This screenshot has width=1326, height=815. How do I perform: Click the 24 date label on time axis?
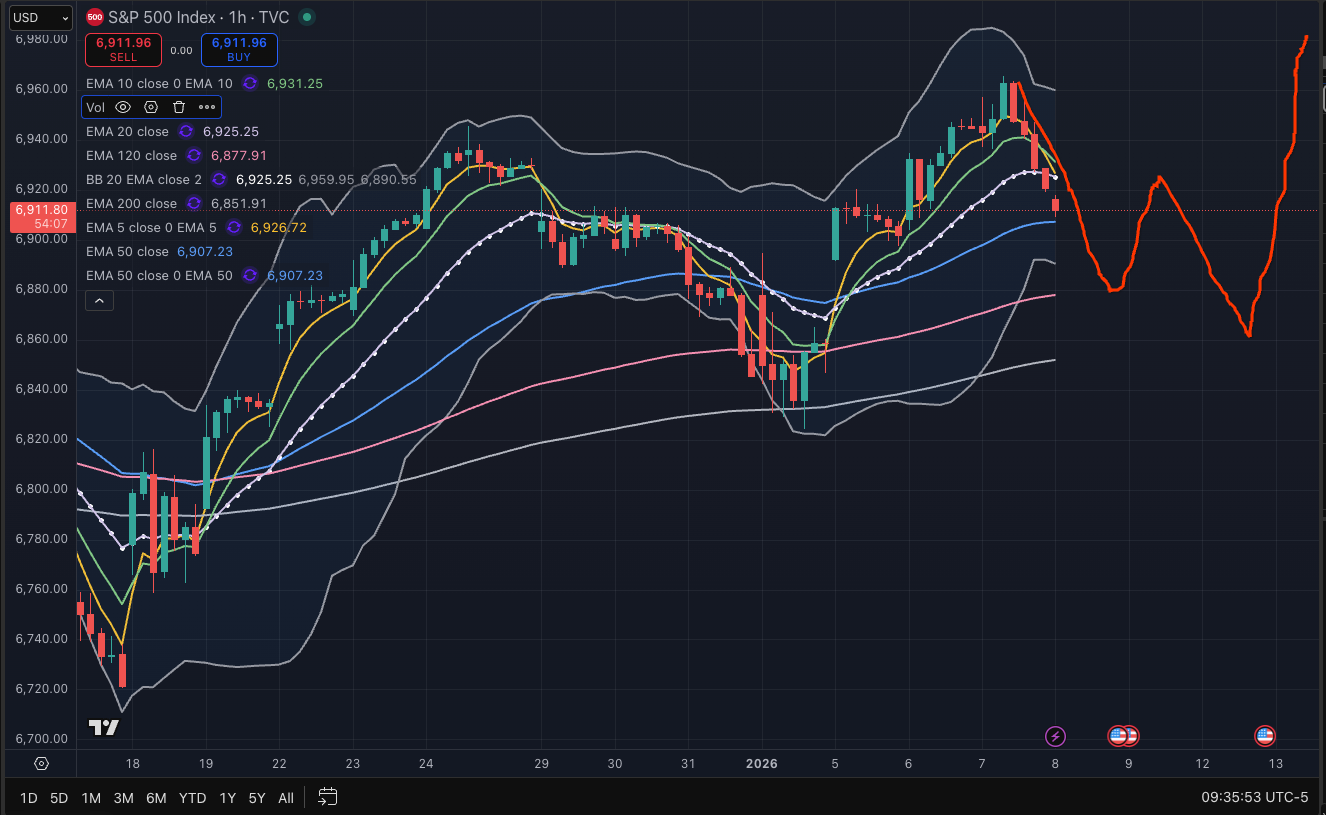pyautogui.click(x=426, y=763)
